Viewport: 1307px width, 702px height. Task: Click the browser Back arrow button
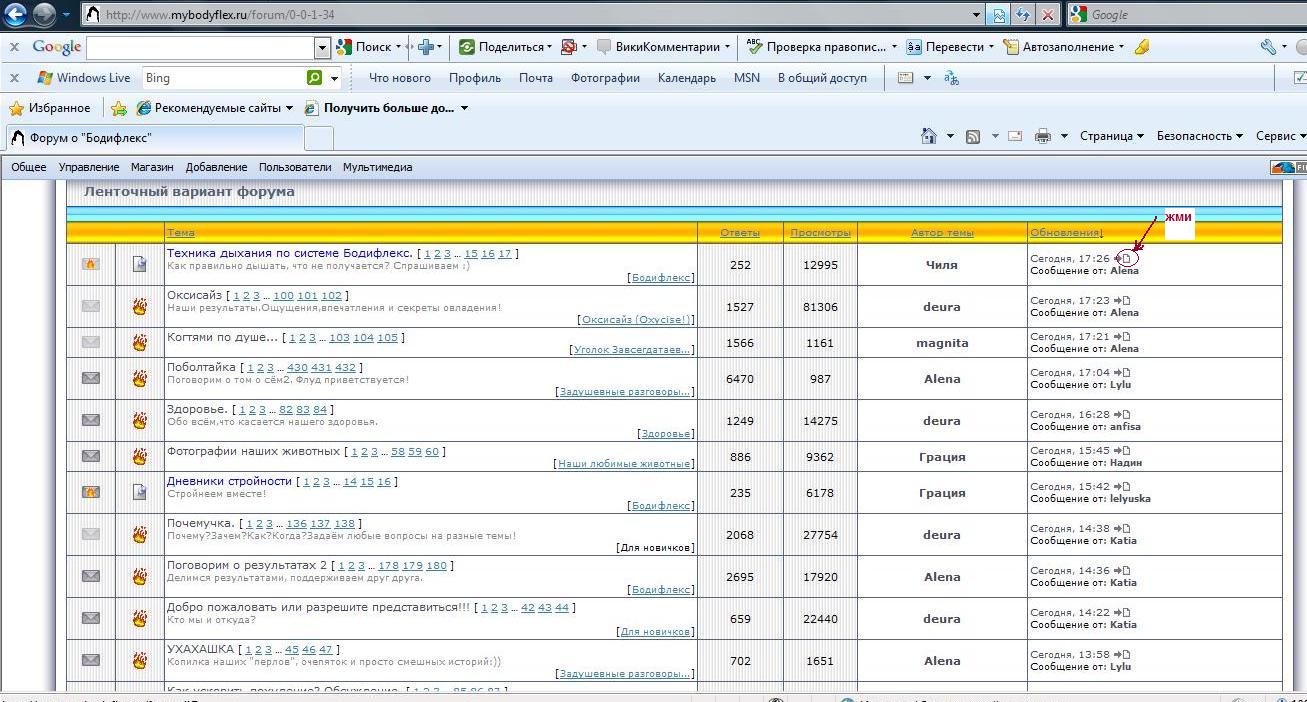click(x=17, y=14)
